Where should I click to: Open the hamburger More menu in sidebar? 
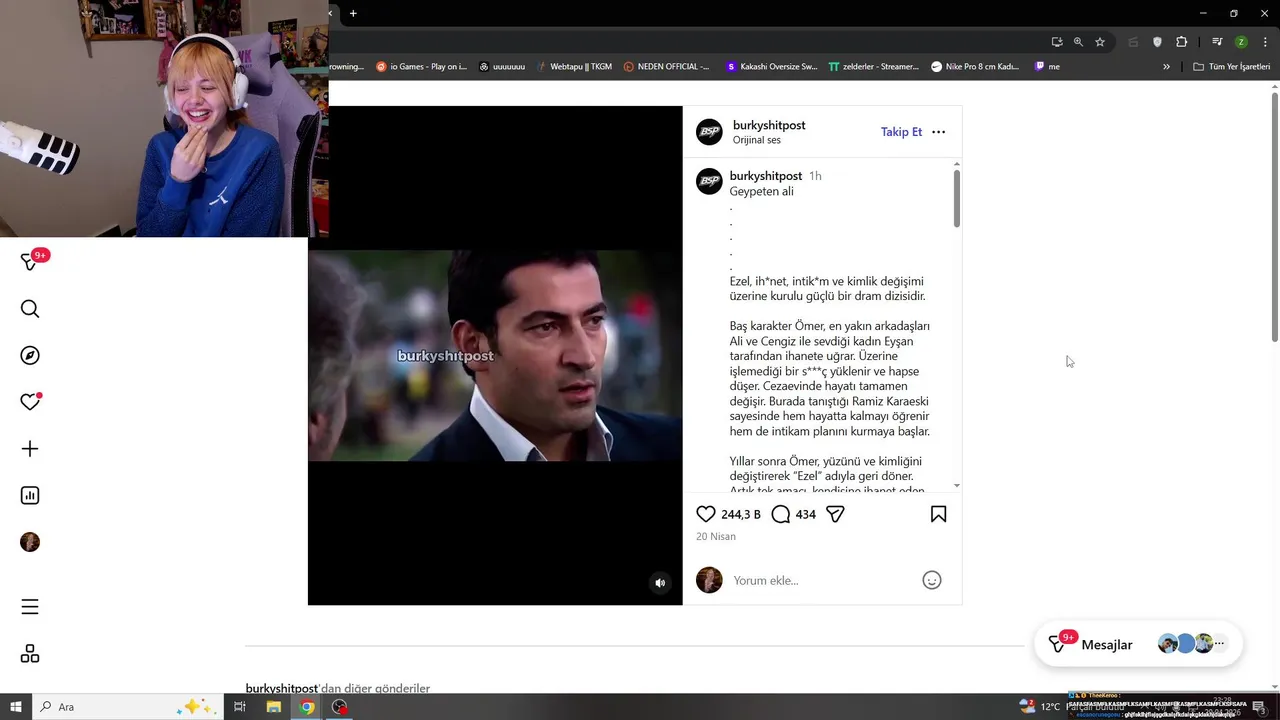point(30,607)
